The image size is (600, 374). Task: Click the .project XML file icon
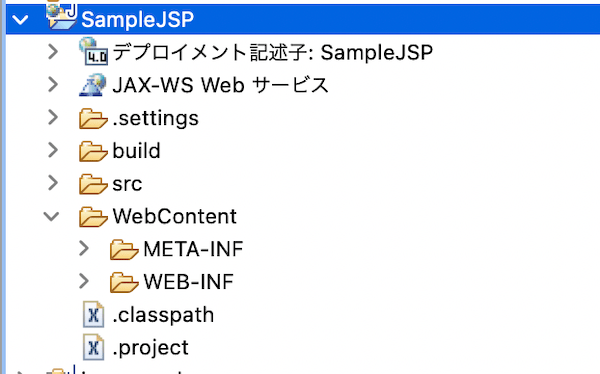tap(93, 348)
